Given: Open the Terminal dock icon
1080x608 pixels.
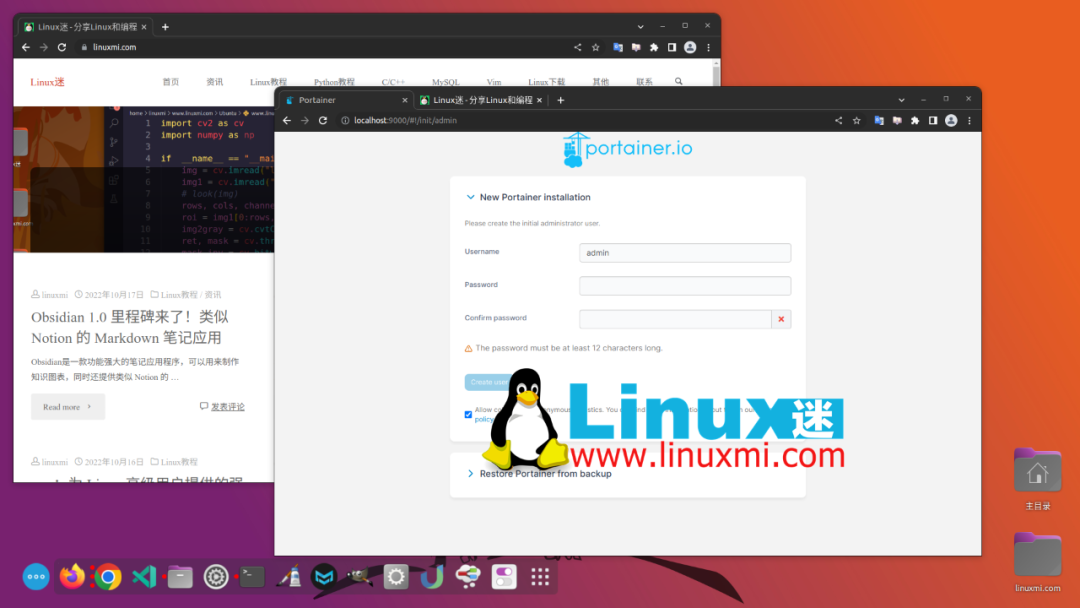Looking at the screenshot, I should coord(252,576).
